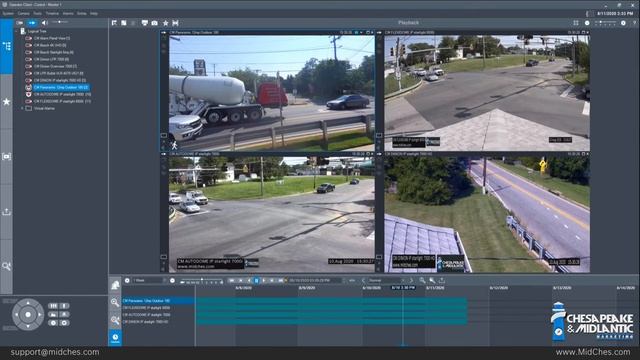640x360 pixels.
Task: Click the PTZ pan left arrow
Action: (x=16, y=315)
